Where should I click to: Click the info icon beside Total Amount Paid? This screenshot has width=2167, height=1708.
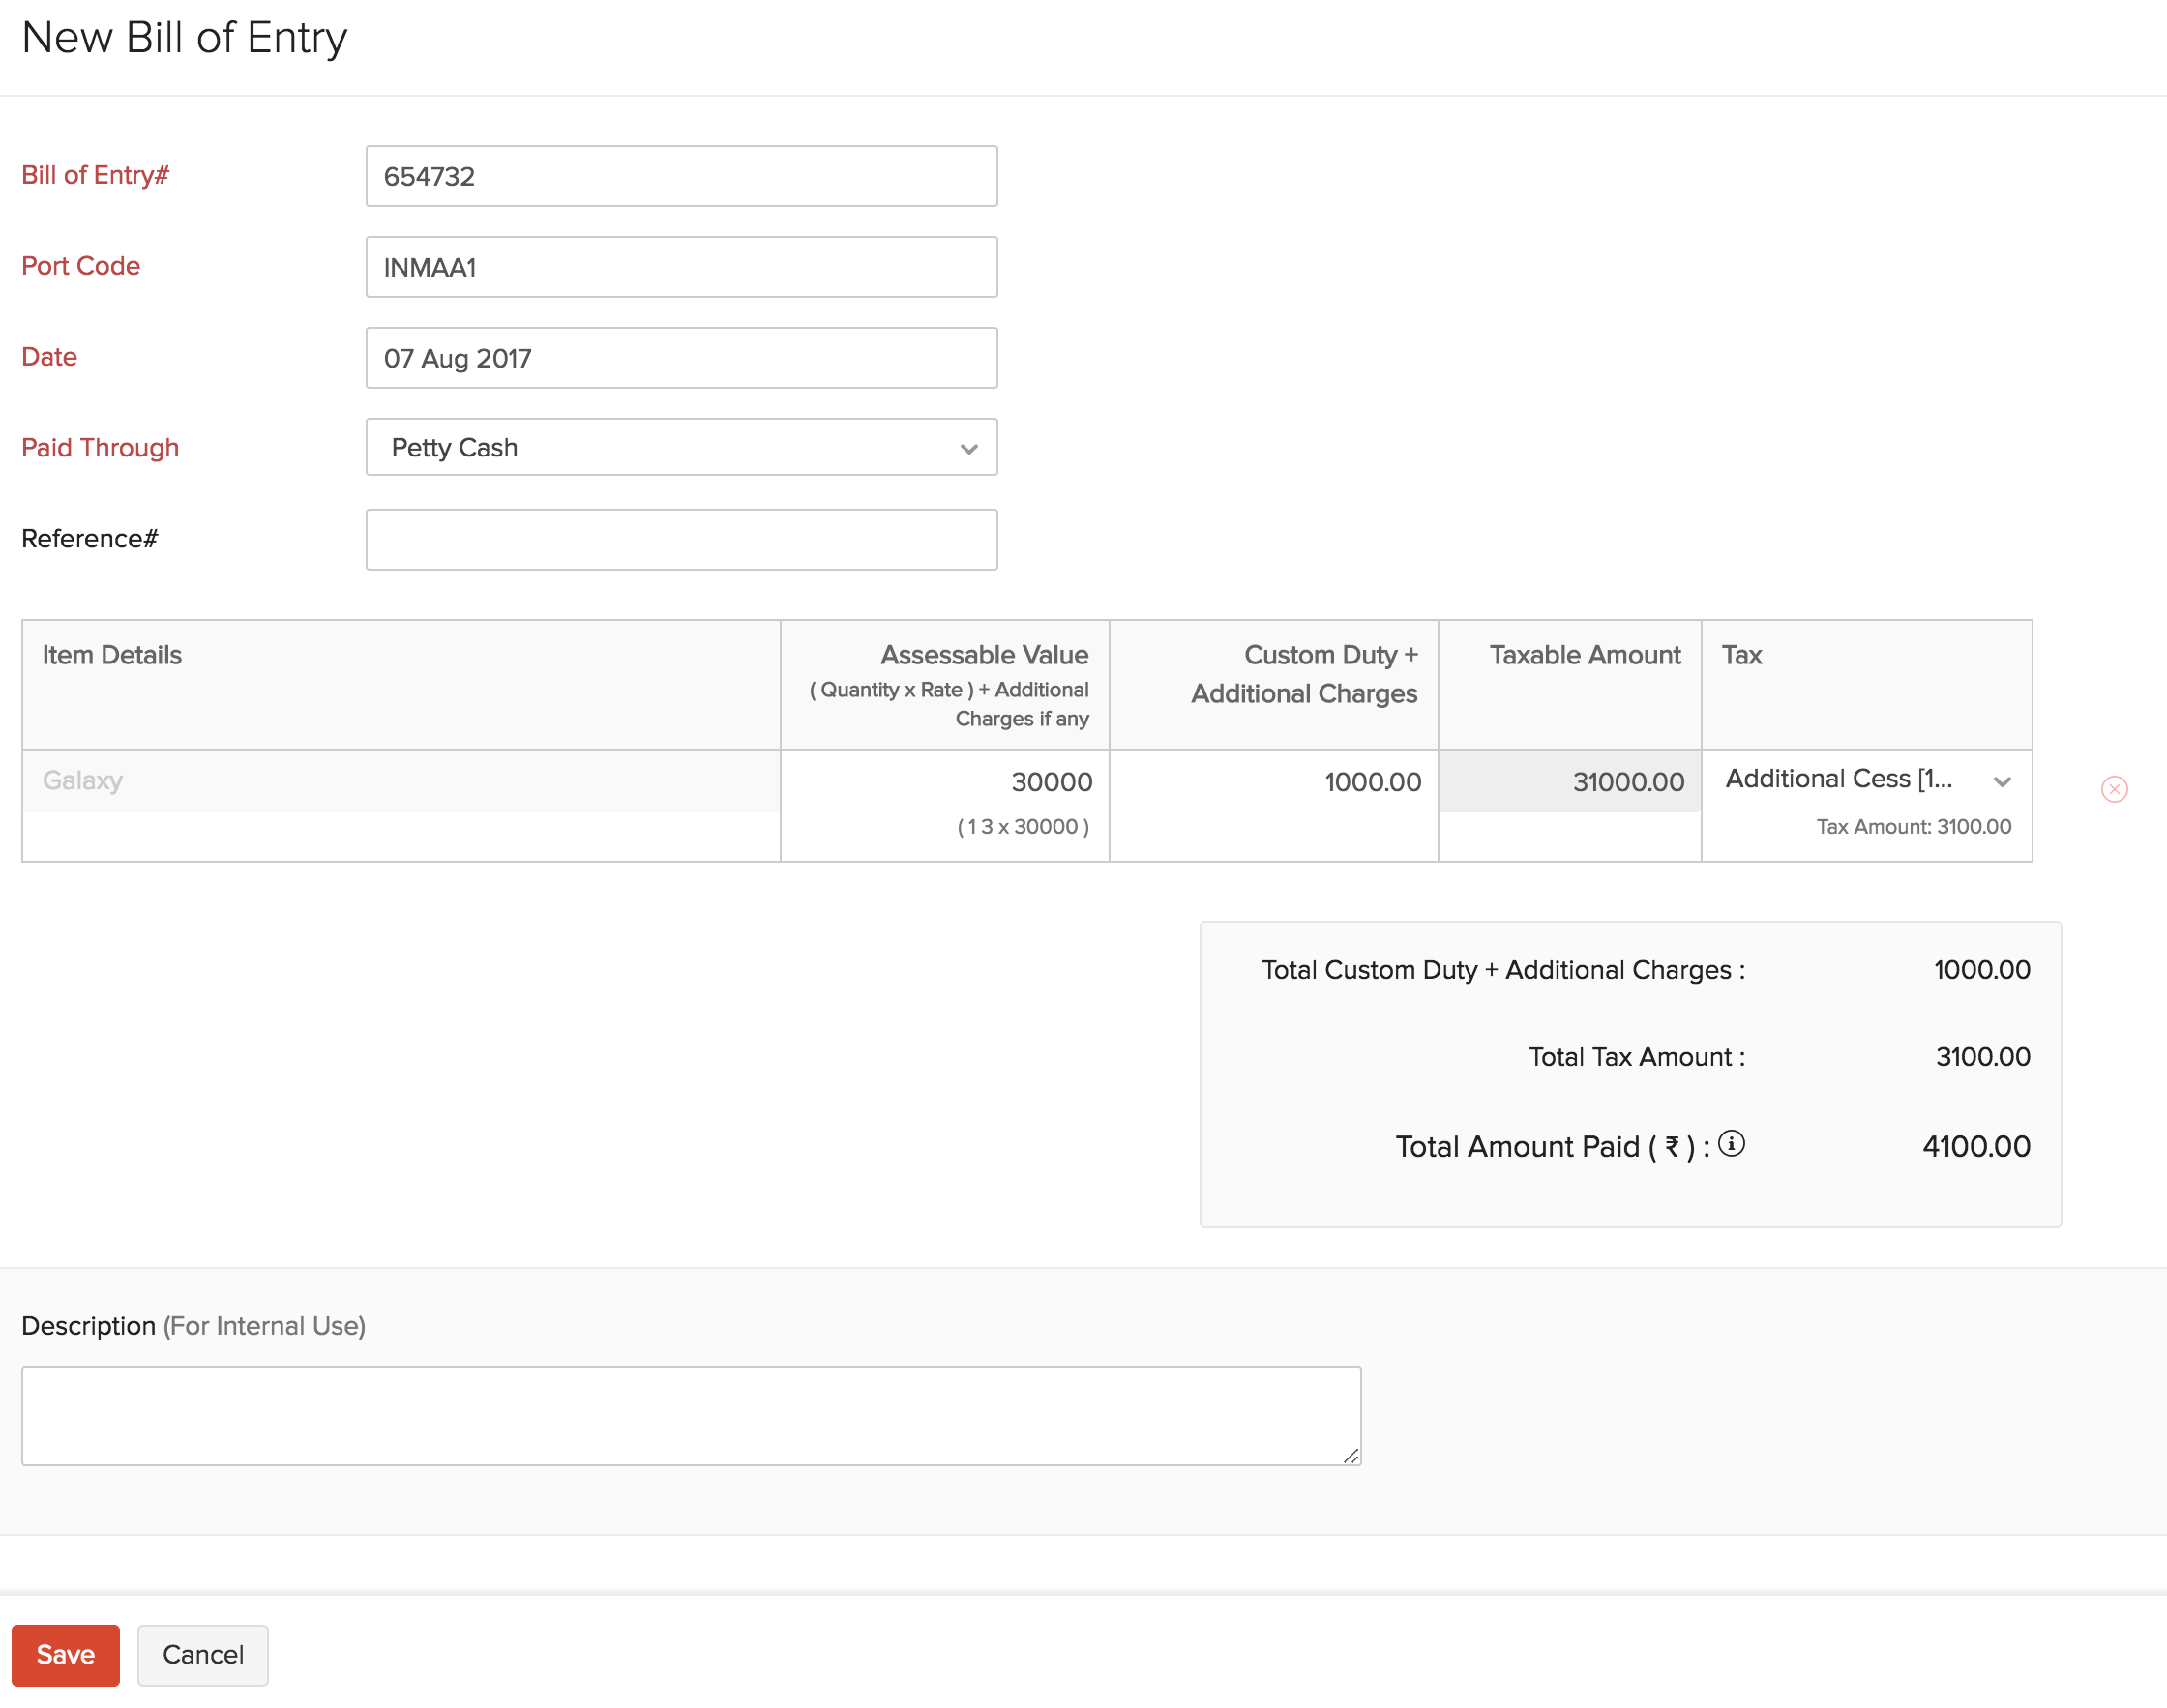coord(1733,1145)
